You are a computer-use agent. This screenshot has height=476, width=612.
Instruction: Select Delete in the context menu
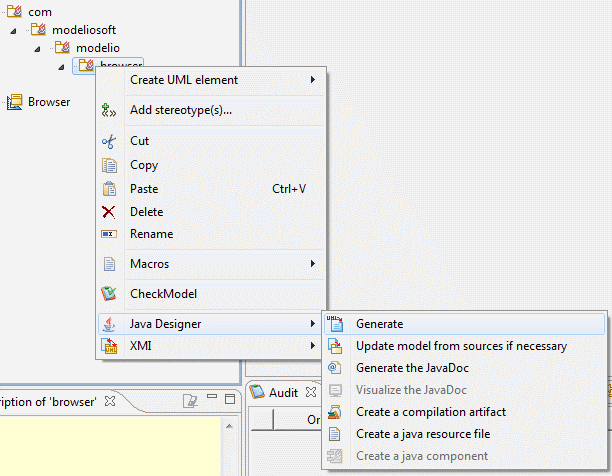(x=211, y=212)
